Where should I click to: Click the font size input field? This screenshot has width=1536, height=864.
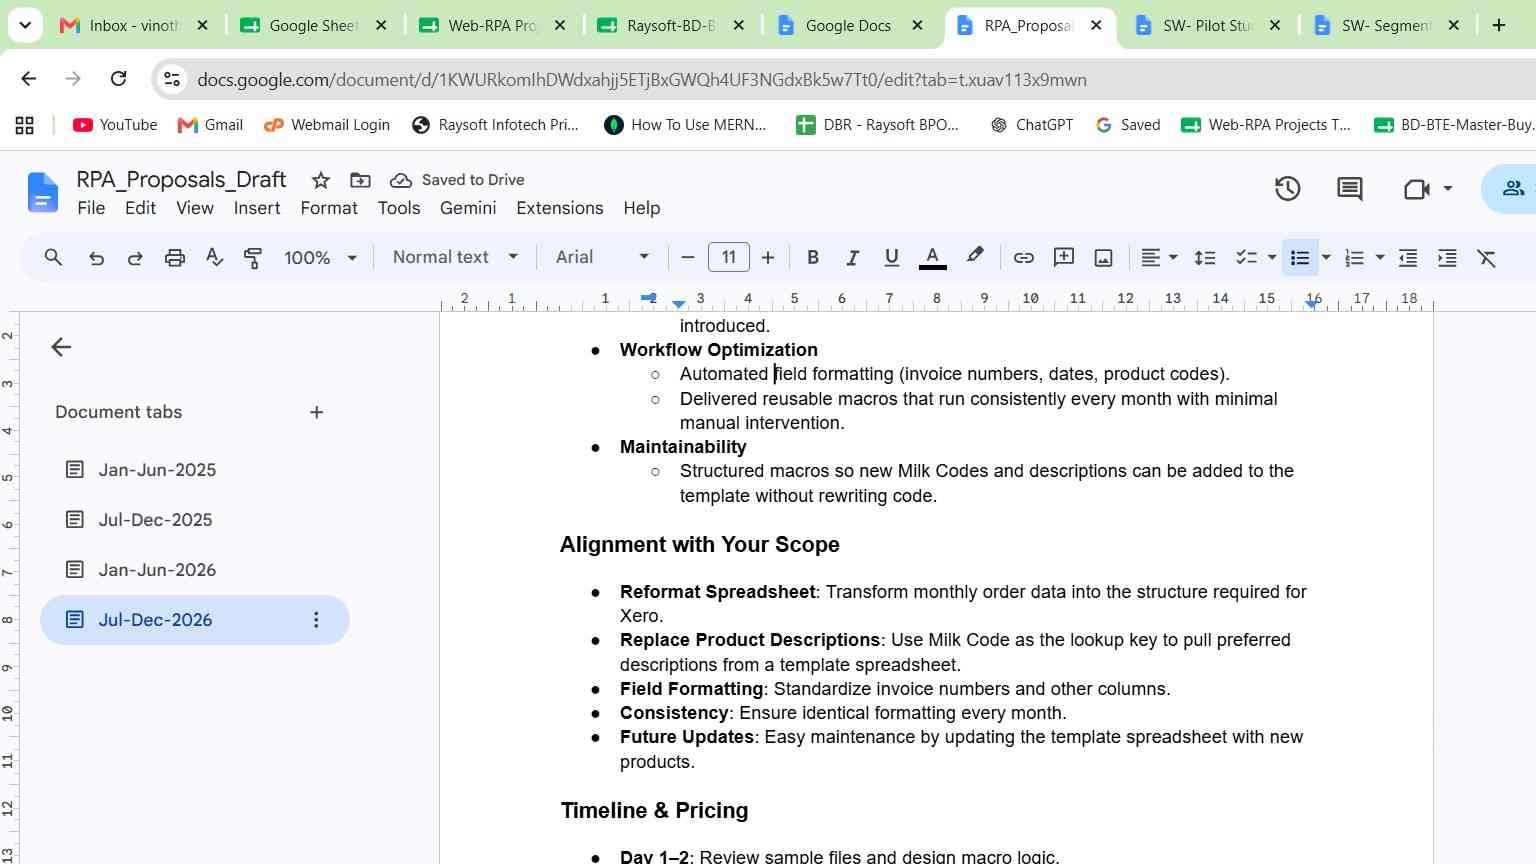[x=728, y=257]
